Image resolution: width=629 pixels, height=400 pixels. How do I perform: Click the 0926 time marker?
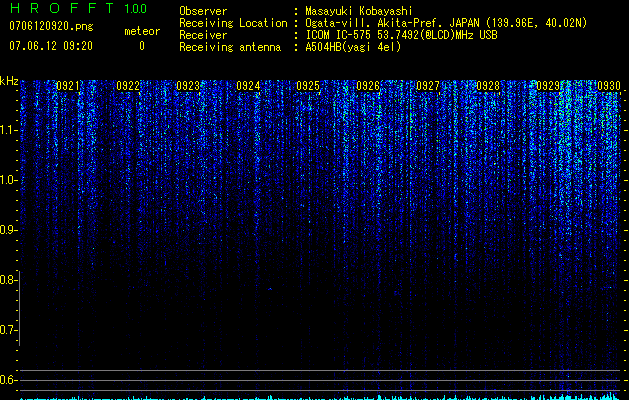[368, 86]
